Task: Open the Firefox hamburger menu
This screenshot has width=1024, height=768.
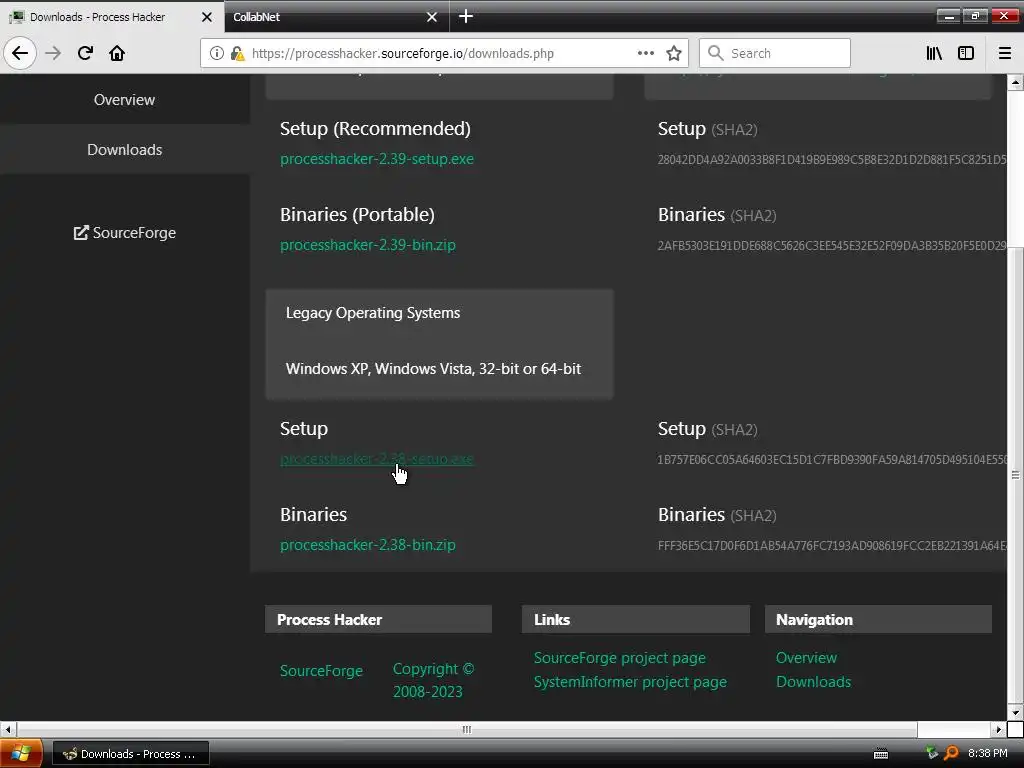Action: pyautogui.click(x=1005, y=53)
